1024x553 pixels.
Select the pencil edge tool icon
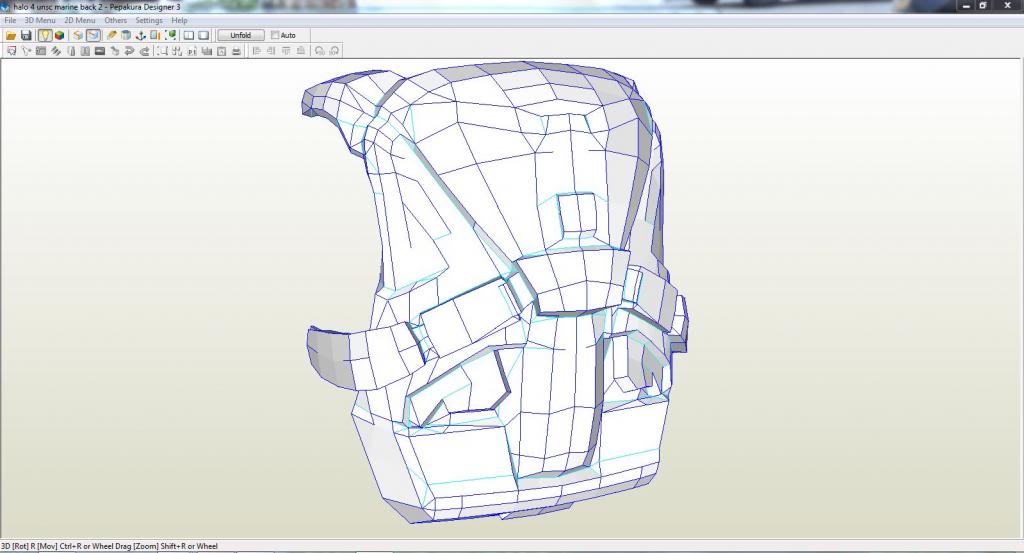click(112, 35)
